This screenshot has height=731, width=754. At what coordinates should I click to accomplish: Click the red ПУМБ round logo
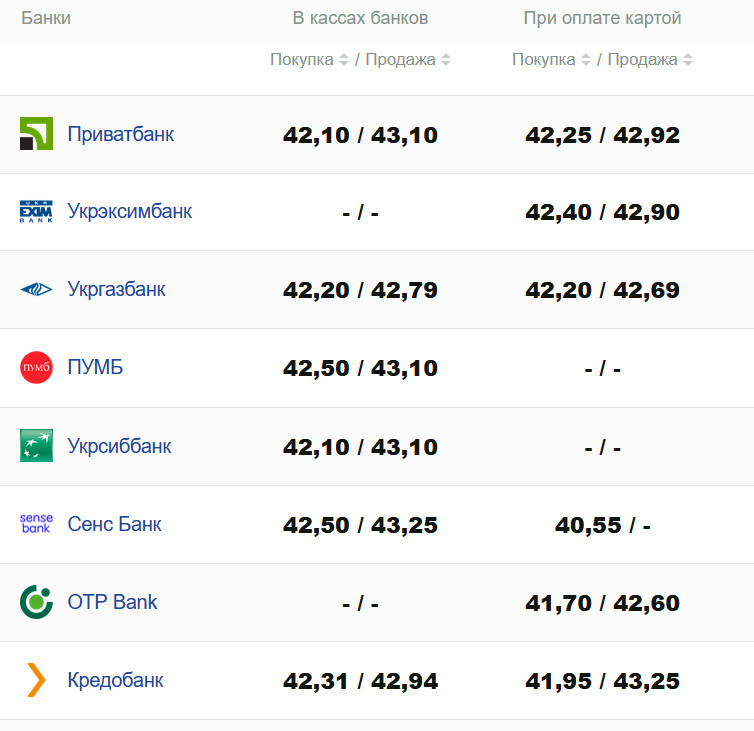click(36, 368)
